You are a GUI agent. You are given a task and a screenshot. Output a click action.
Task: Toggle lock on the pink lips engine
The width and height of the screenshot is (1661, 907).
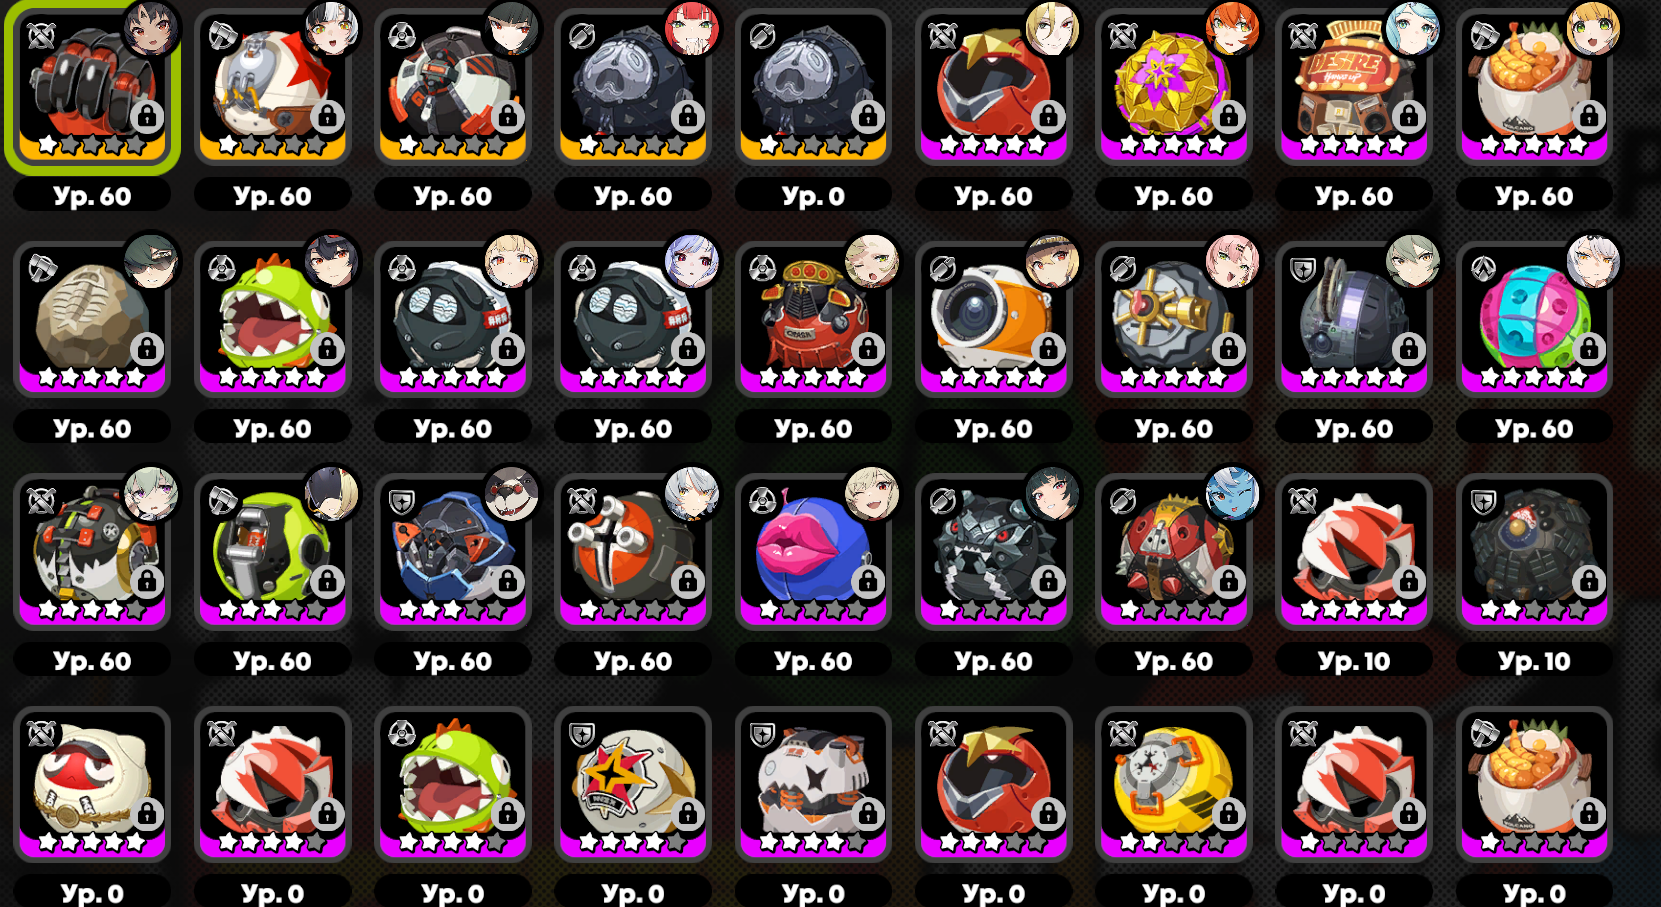pos(868,581)
